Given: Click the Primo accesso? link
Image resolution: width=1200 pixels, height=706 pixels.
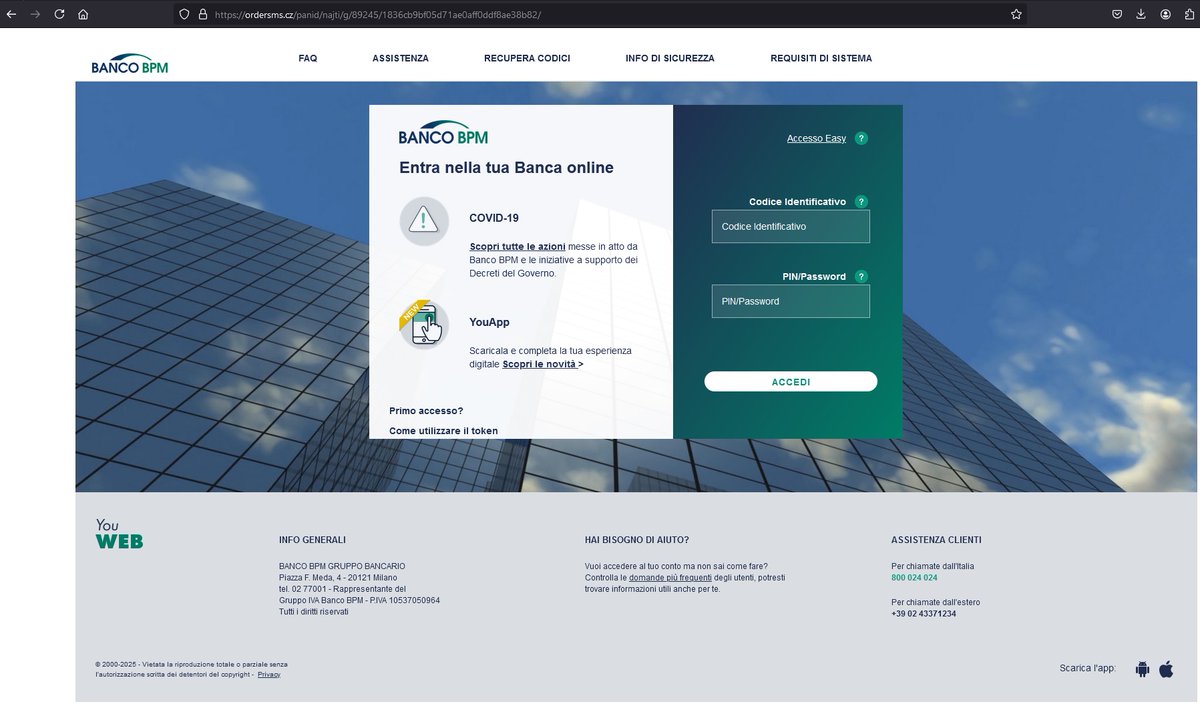Looking at the screenshot, I should [426, 411].
